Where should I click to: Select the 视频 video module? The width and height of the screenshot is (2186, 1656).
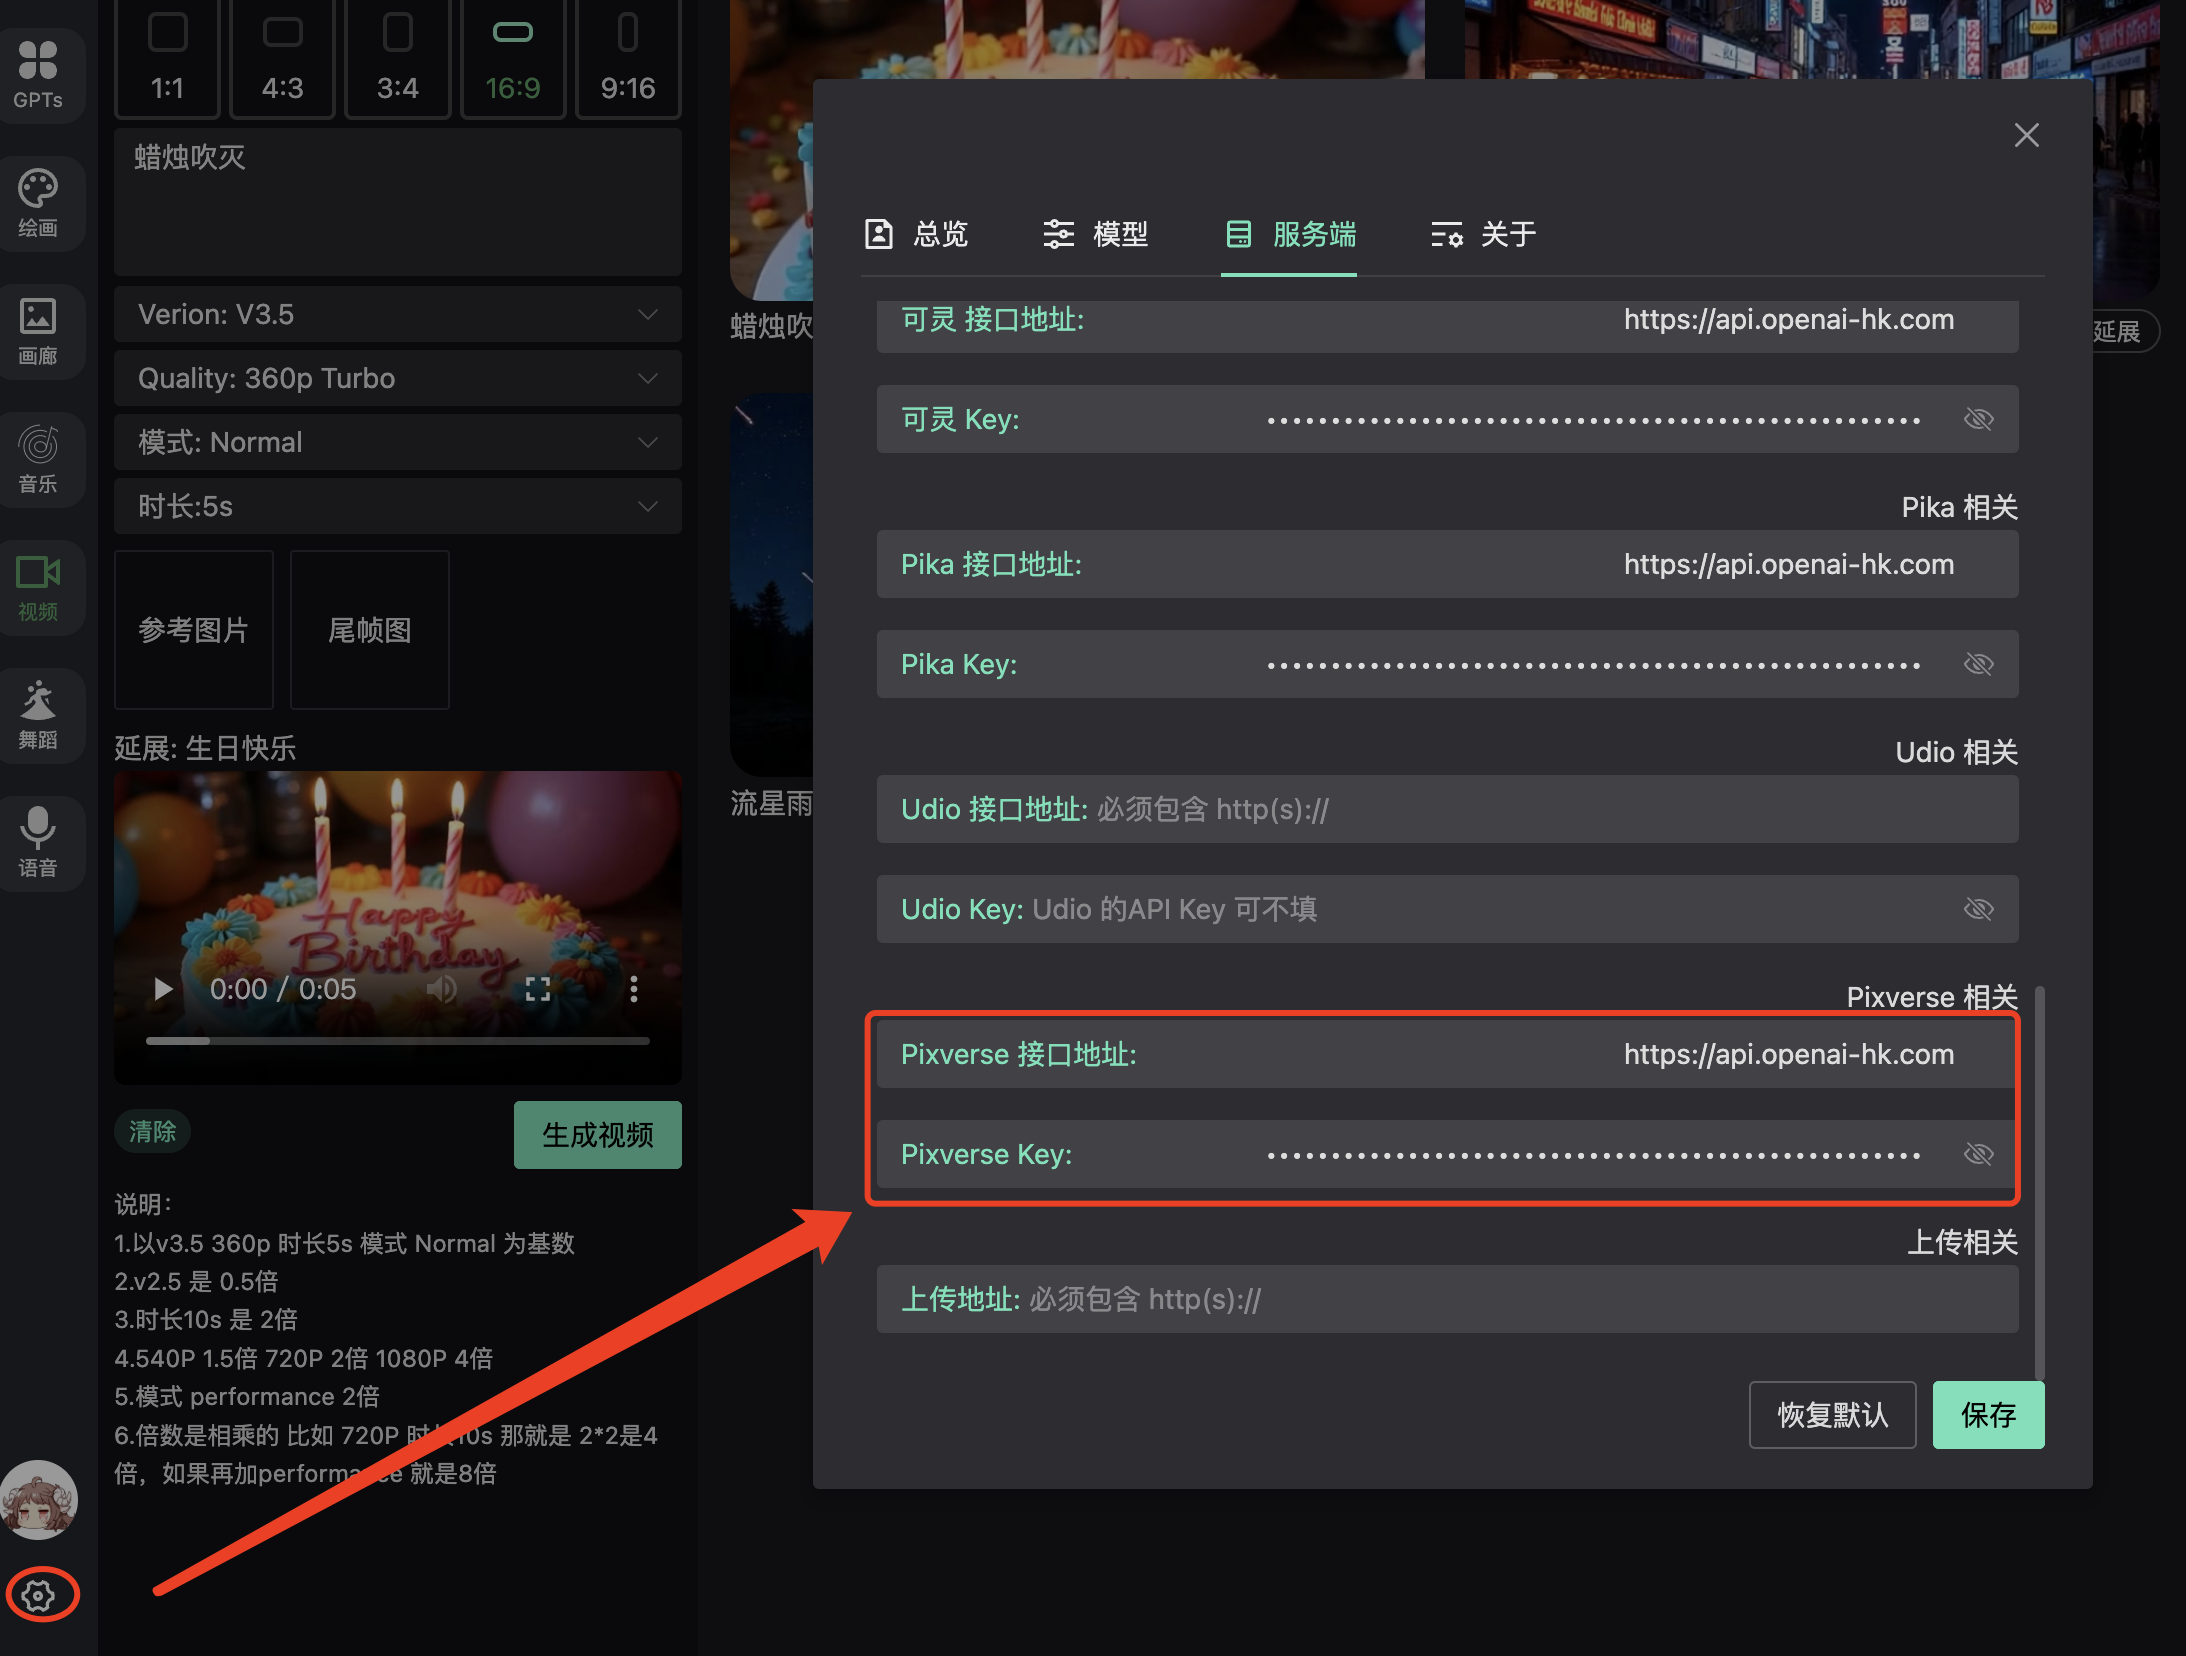pos(41,587)
